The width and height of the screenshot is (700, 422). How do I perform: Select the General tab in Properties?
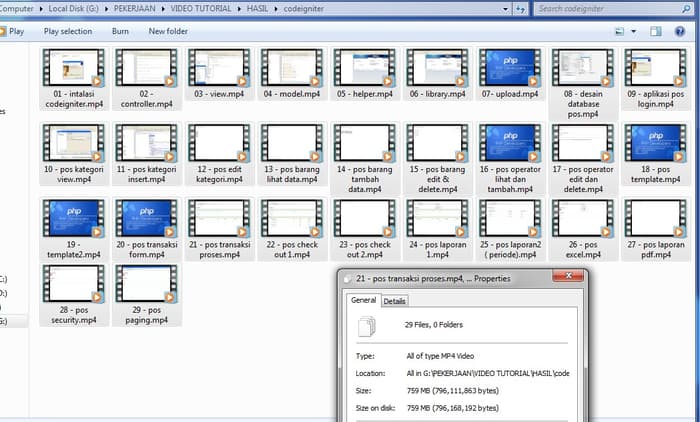(x=363, y=300)
